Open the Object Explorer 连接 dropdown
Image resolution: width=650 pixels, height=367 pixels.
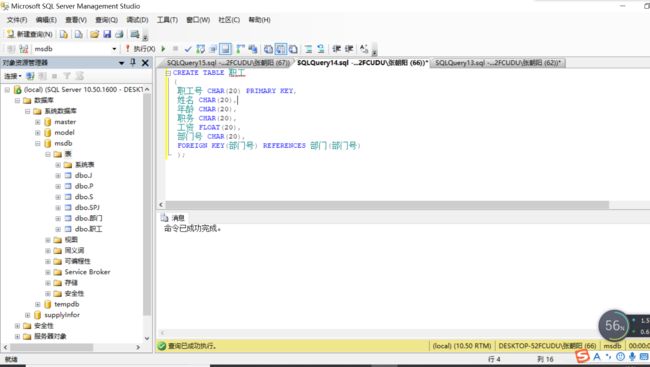tap(12, 76)
